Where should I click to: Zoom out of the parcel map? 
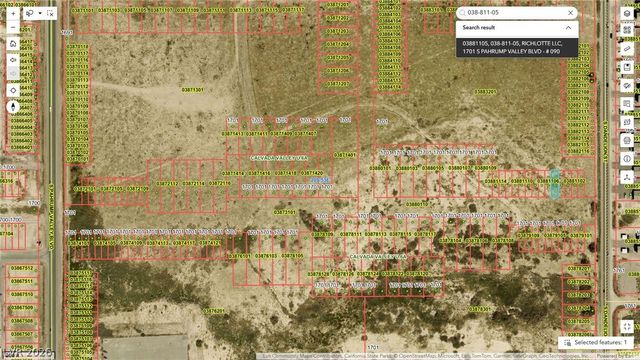click(x=13, y=27)
